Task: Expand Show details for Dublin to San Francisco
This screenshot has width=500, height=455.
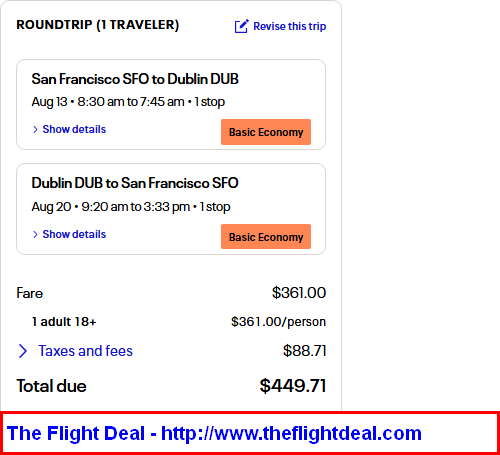Action: pyautogui.click(x=74, y=234)
